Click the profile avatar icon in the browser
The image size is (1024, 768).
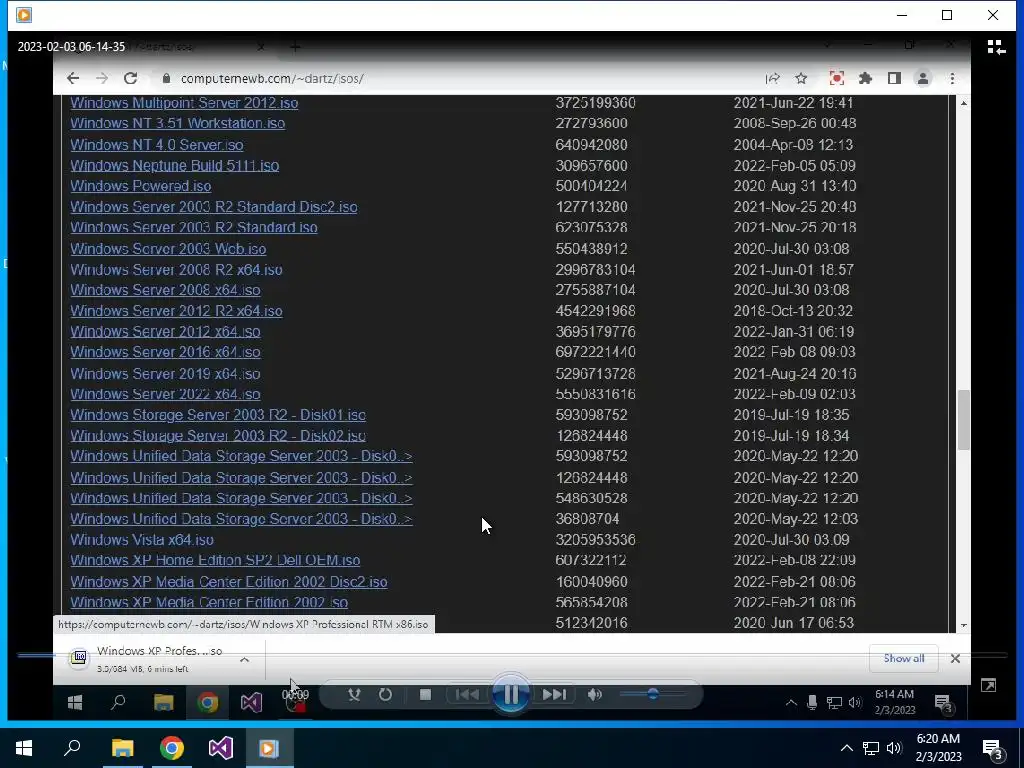923,78
